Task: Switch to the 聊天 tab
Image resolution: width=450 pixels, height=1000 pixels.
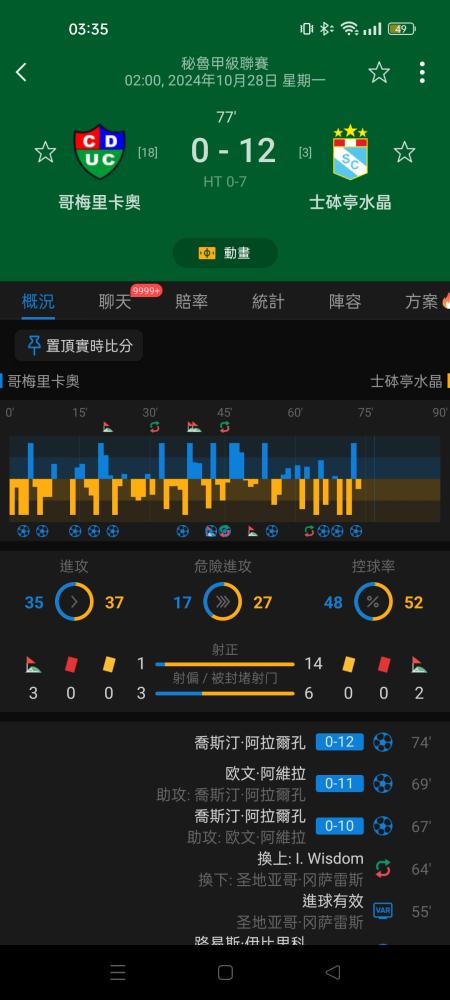Action: [115, 302]
